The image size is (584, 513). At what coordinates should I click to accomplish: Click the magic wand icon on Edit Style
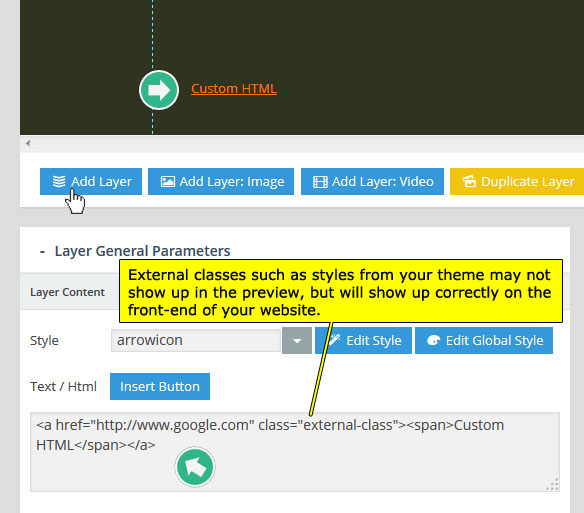tap(334, 340)
